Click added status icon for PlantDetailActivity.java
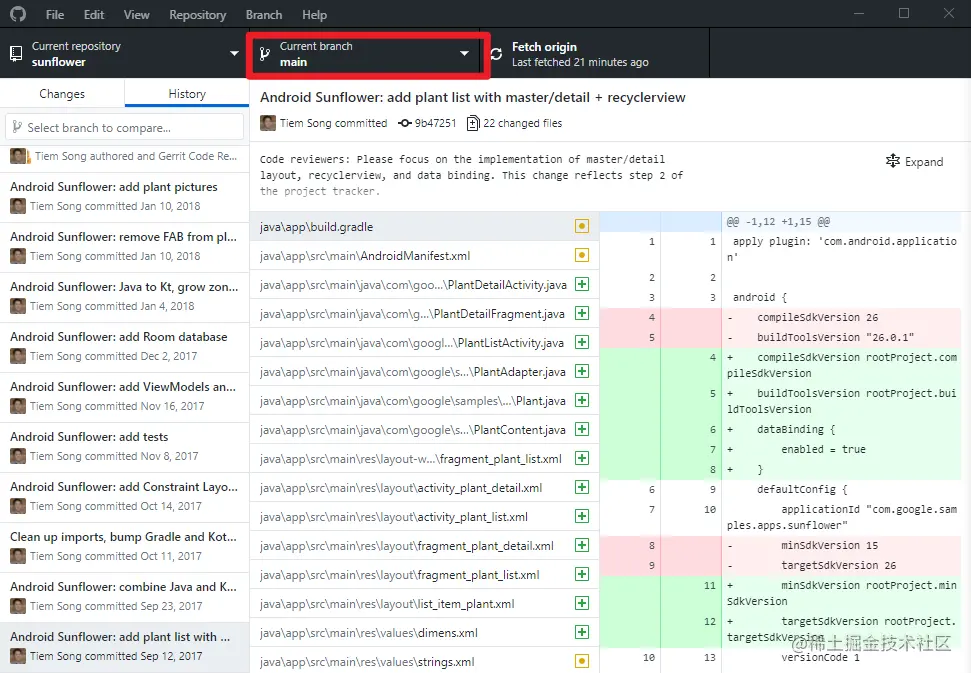This screenshot has height=673, width=971. pos(581,284)
